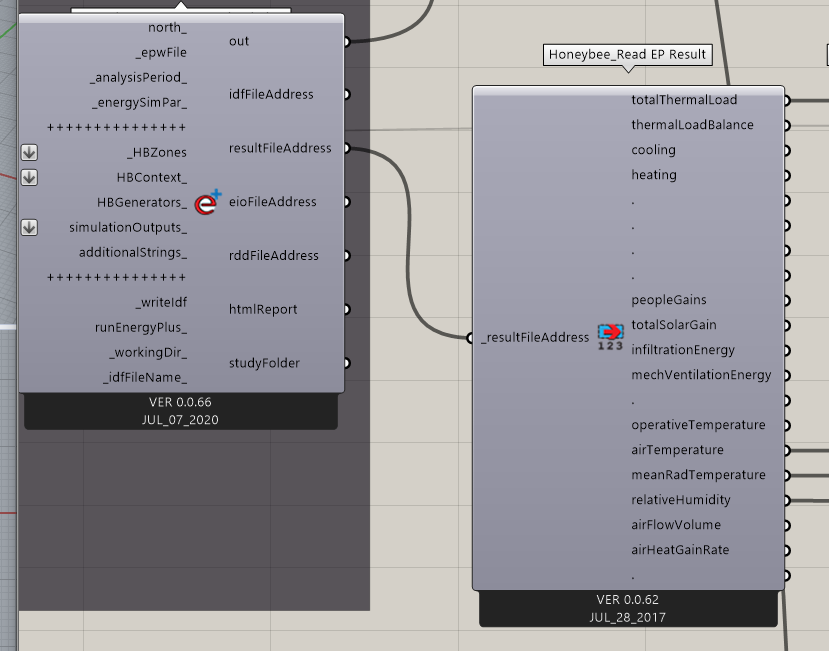Select the HBContext_ input label

pos(152,177)
